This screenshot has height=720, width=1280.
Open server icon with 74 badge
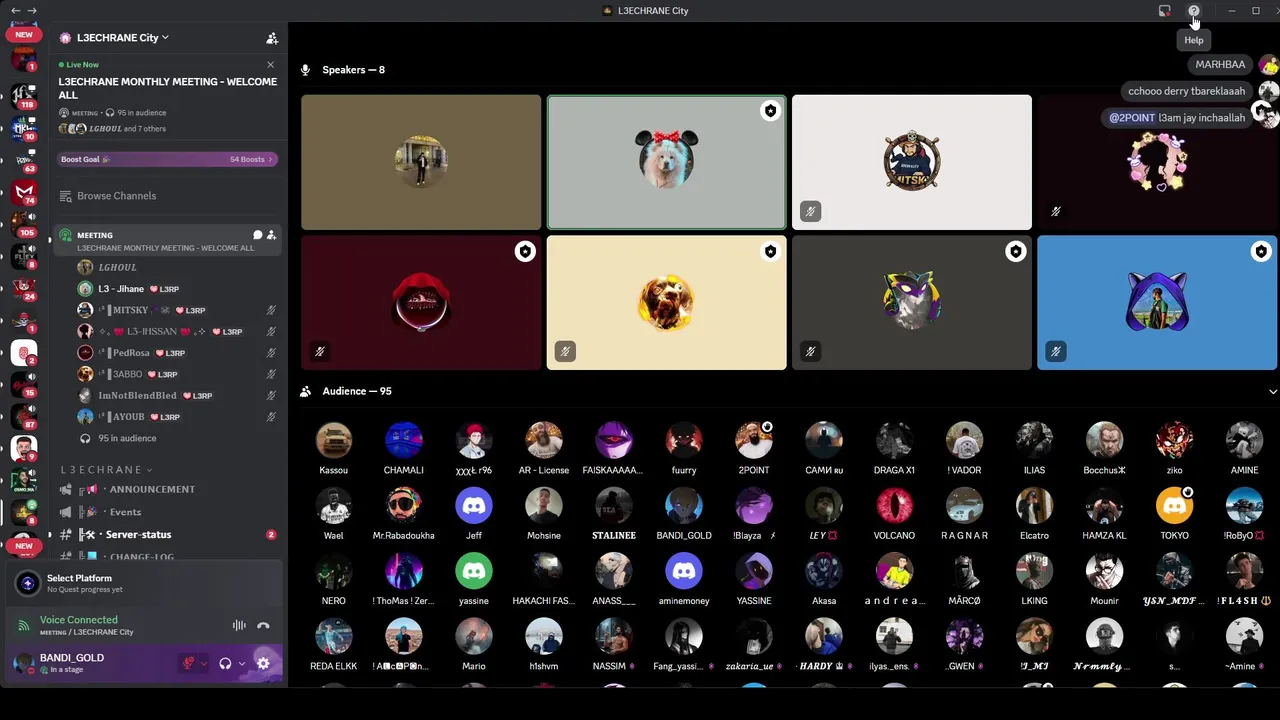(x=24, y=191)
